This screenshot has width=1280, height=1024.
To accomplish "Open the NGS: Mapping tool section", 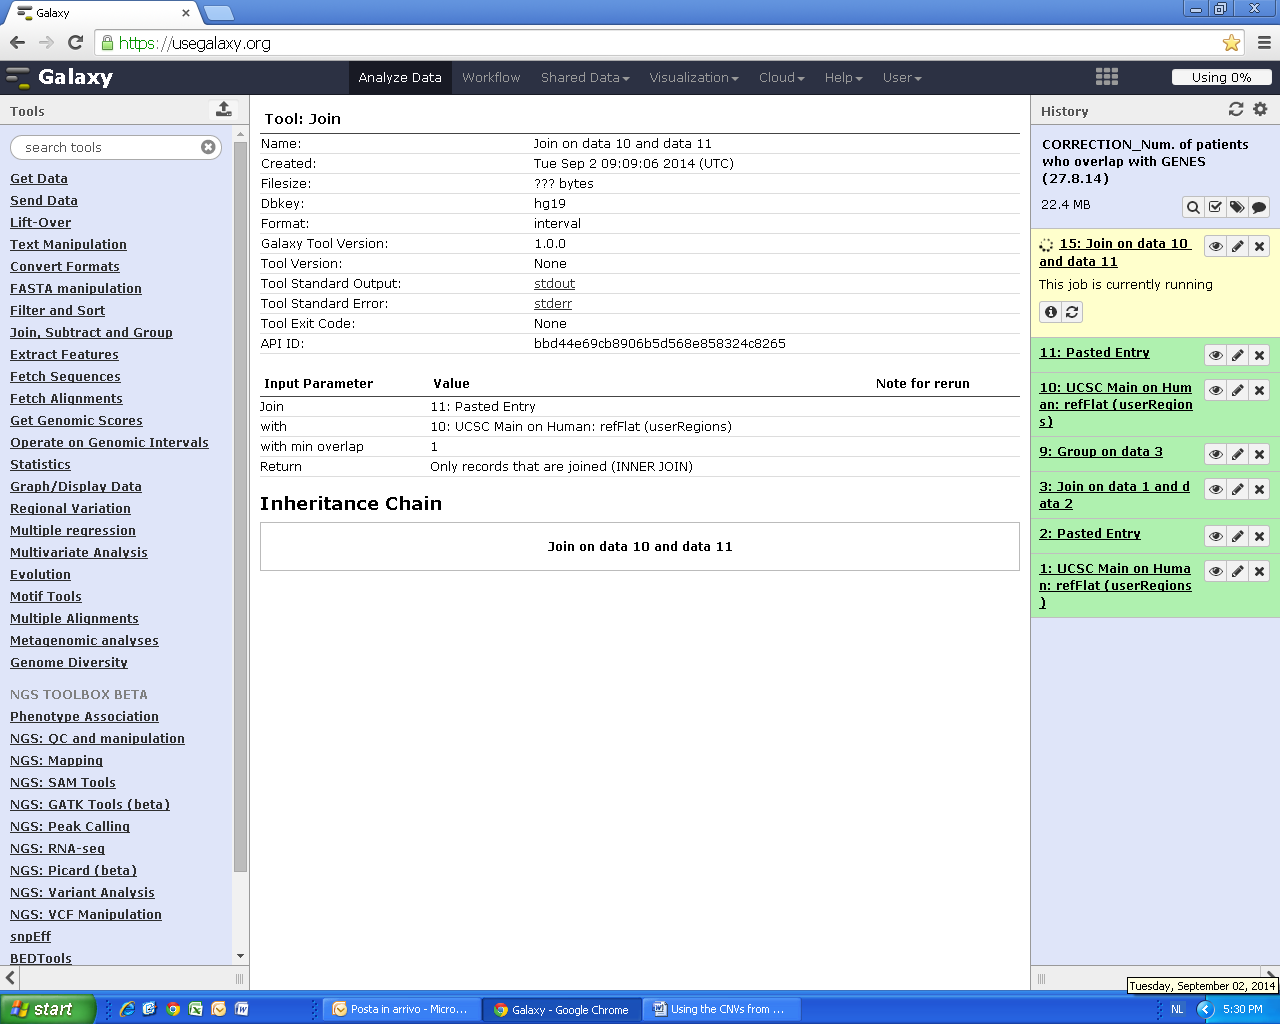I will coord(56,761).
